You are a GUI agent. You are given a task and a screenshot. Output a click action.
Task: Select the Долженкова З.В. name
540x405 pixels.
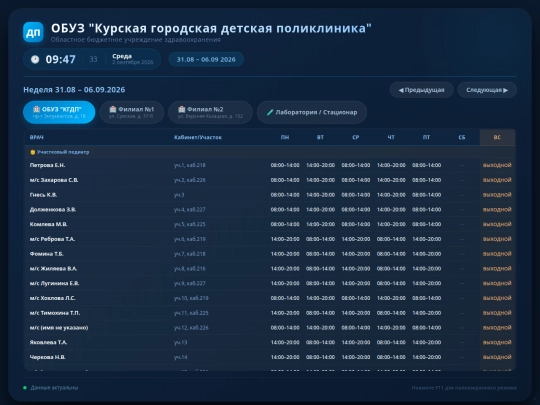[x=53, y=210]
